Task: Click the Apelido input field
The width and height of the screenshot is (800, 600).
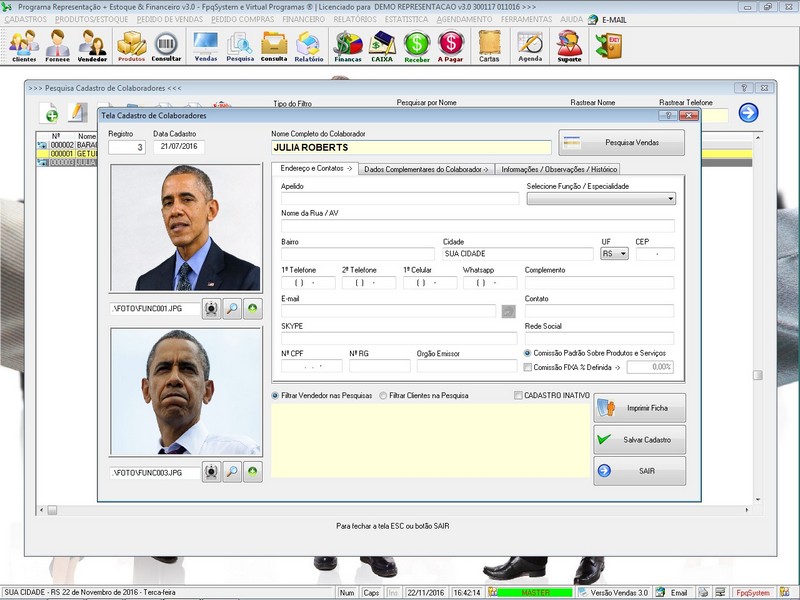Action: pyautogui.click(x=399, y=198)
